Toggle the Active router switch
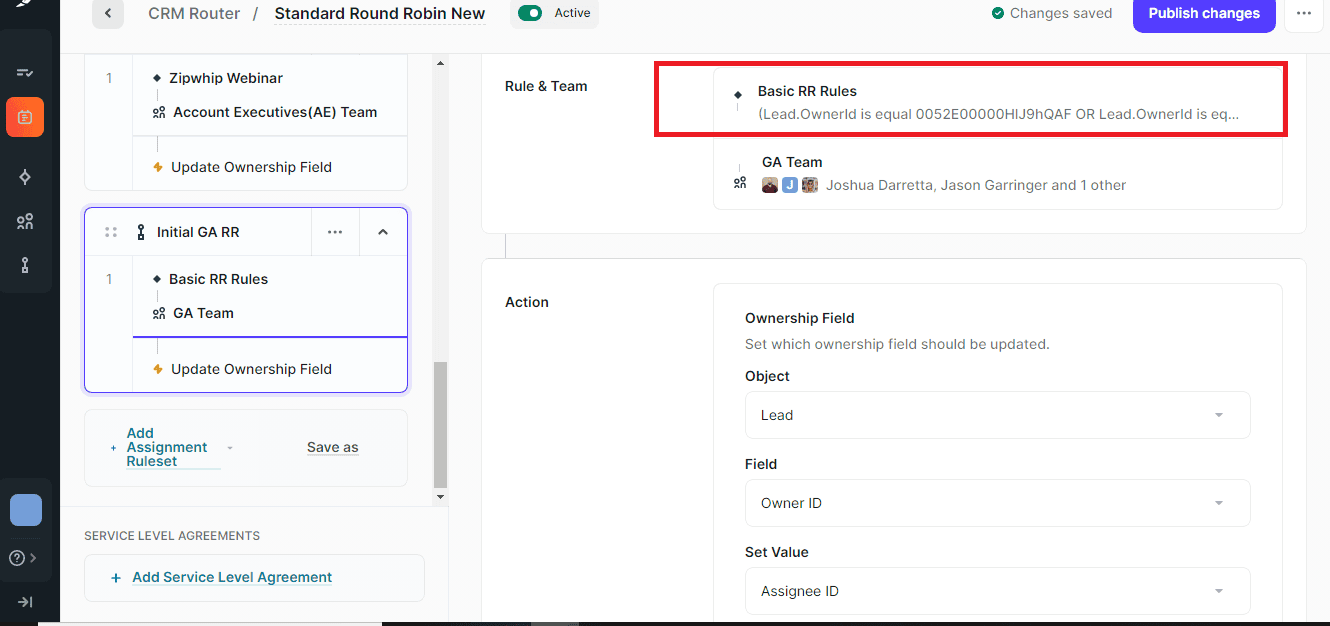This screenshot has width=1330, height=626. [x=530, y=14]
